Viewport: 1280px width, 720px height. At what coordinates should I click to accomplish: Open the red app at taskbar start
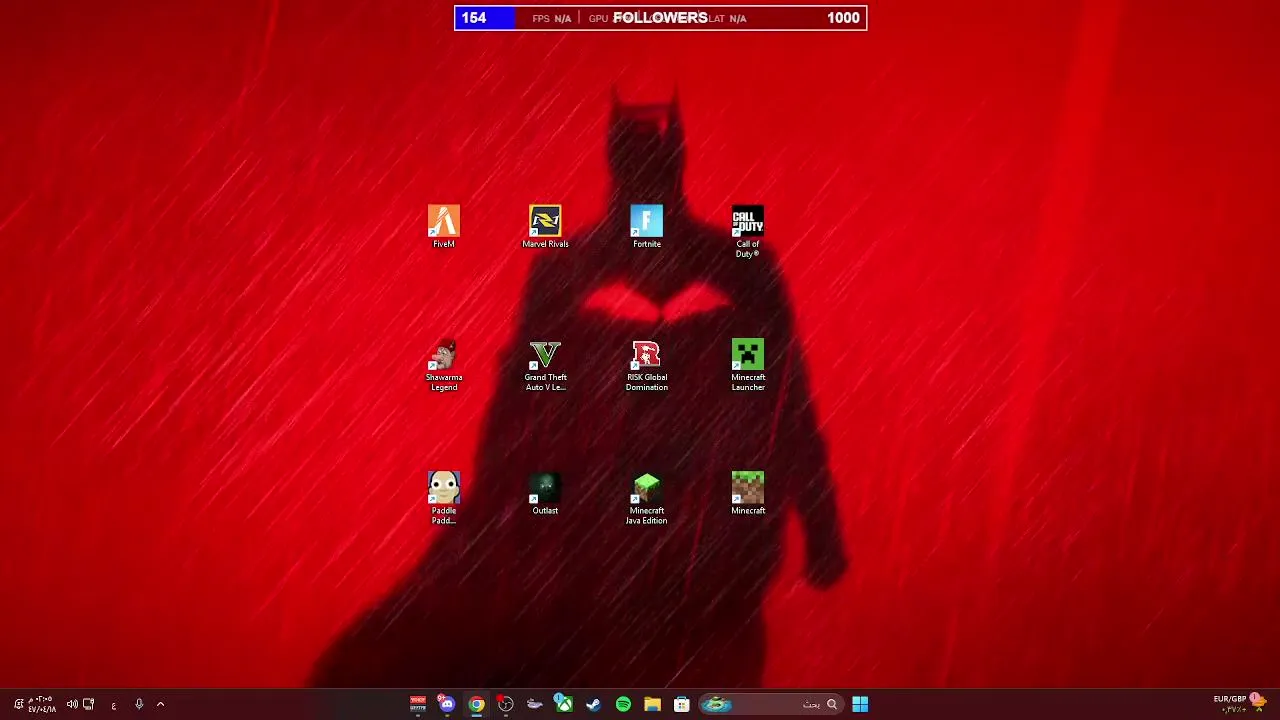click(x=418, y=704)
